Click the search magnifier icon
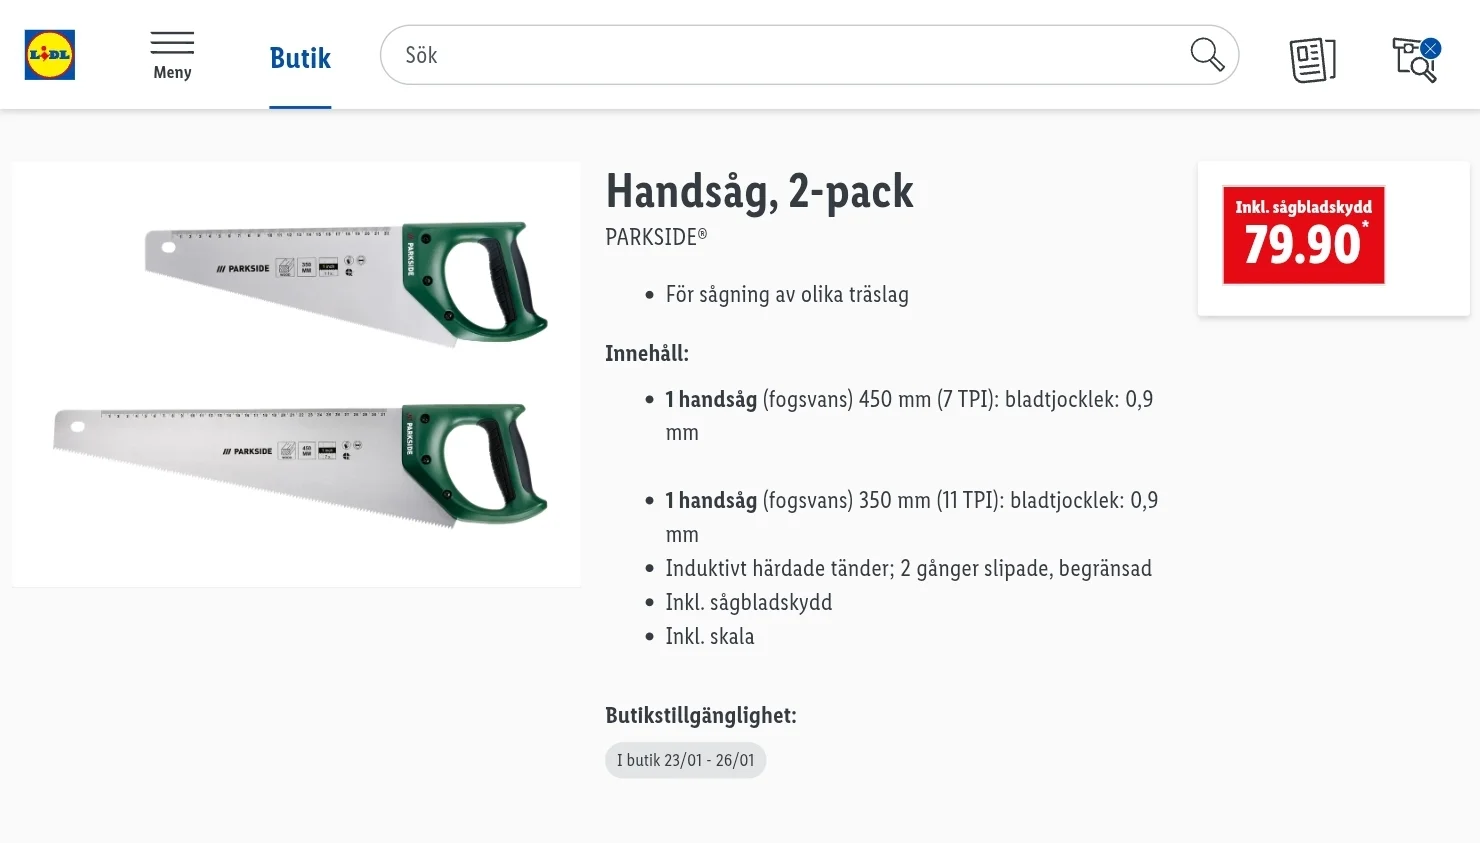The width and height of the screenshot is (1480, 843). coord(1207,55)
